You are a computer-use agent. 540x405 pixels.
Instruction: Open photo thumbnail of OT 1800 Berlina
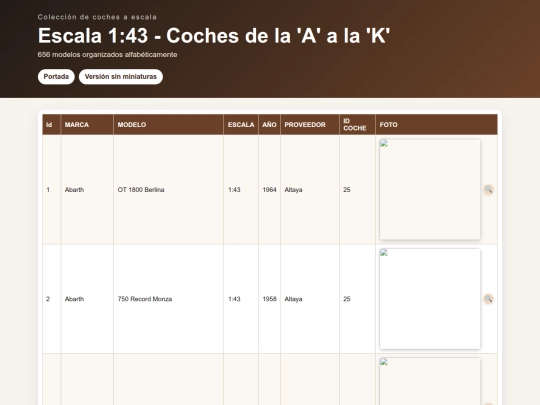click(x=430, y=189)
